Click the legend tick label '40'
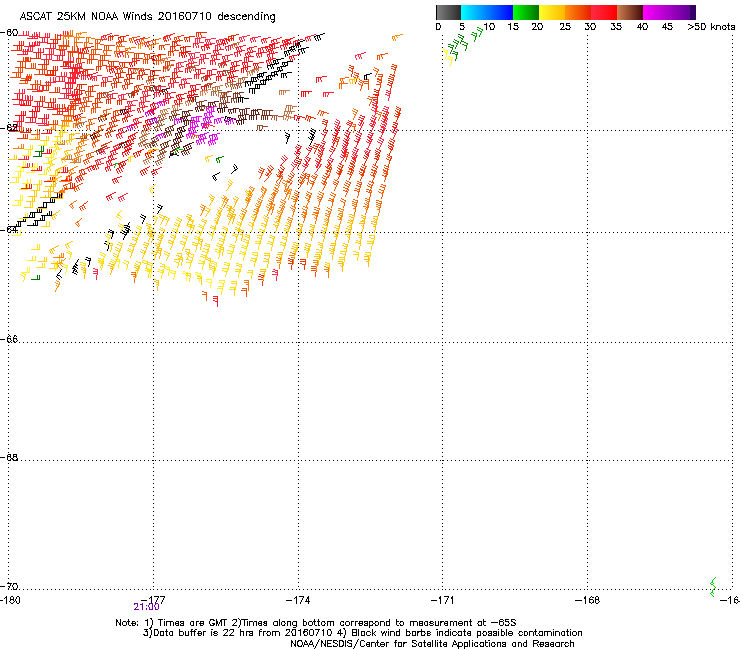This screenshot has height=650, width=740. pos(642,27)
